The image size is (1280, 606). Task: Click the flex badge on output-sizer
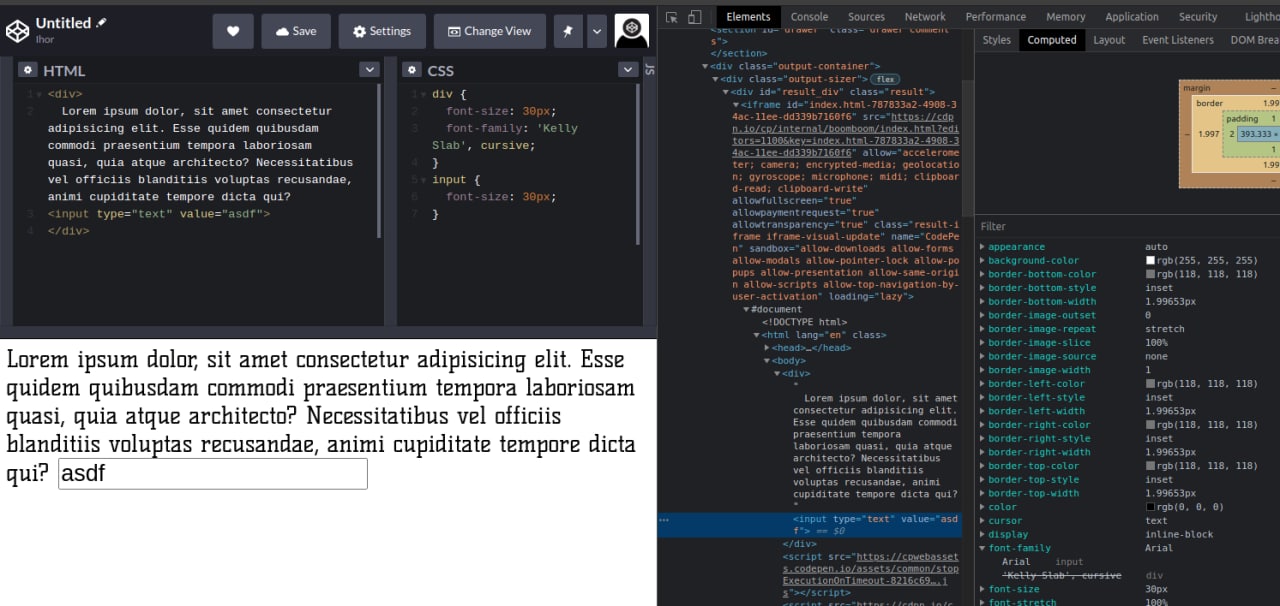pyautogui.click(x=885, y=79)
